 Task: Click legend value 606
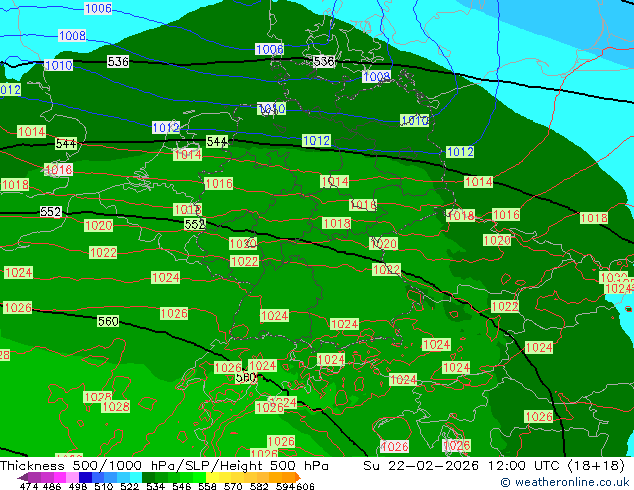(x=305, y=486)
